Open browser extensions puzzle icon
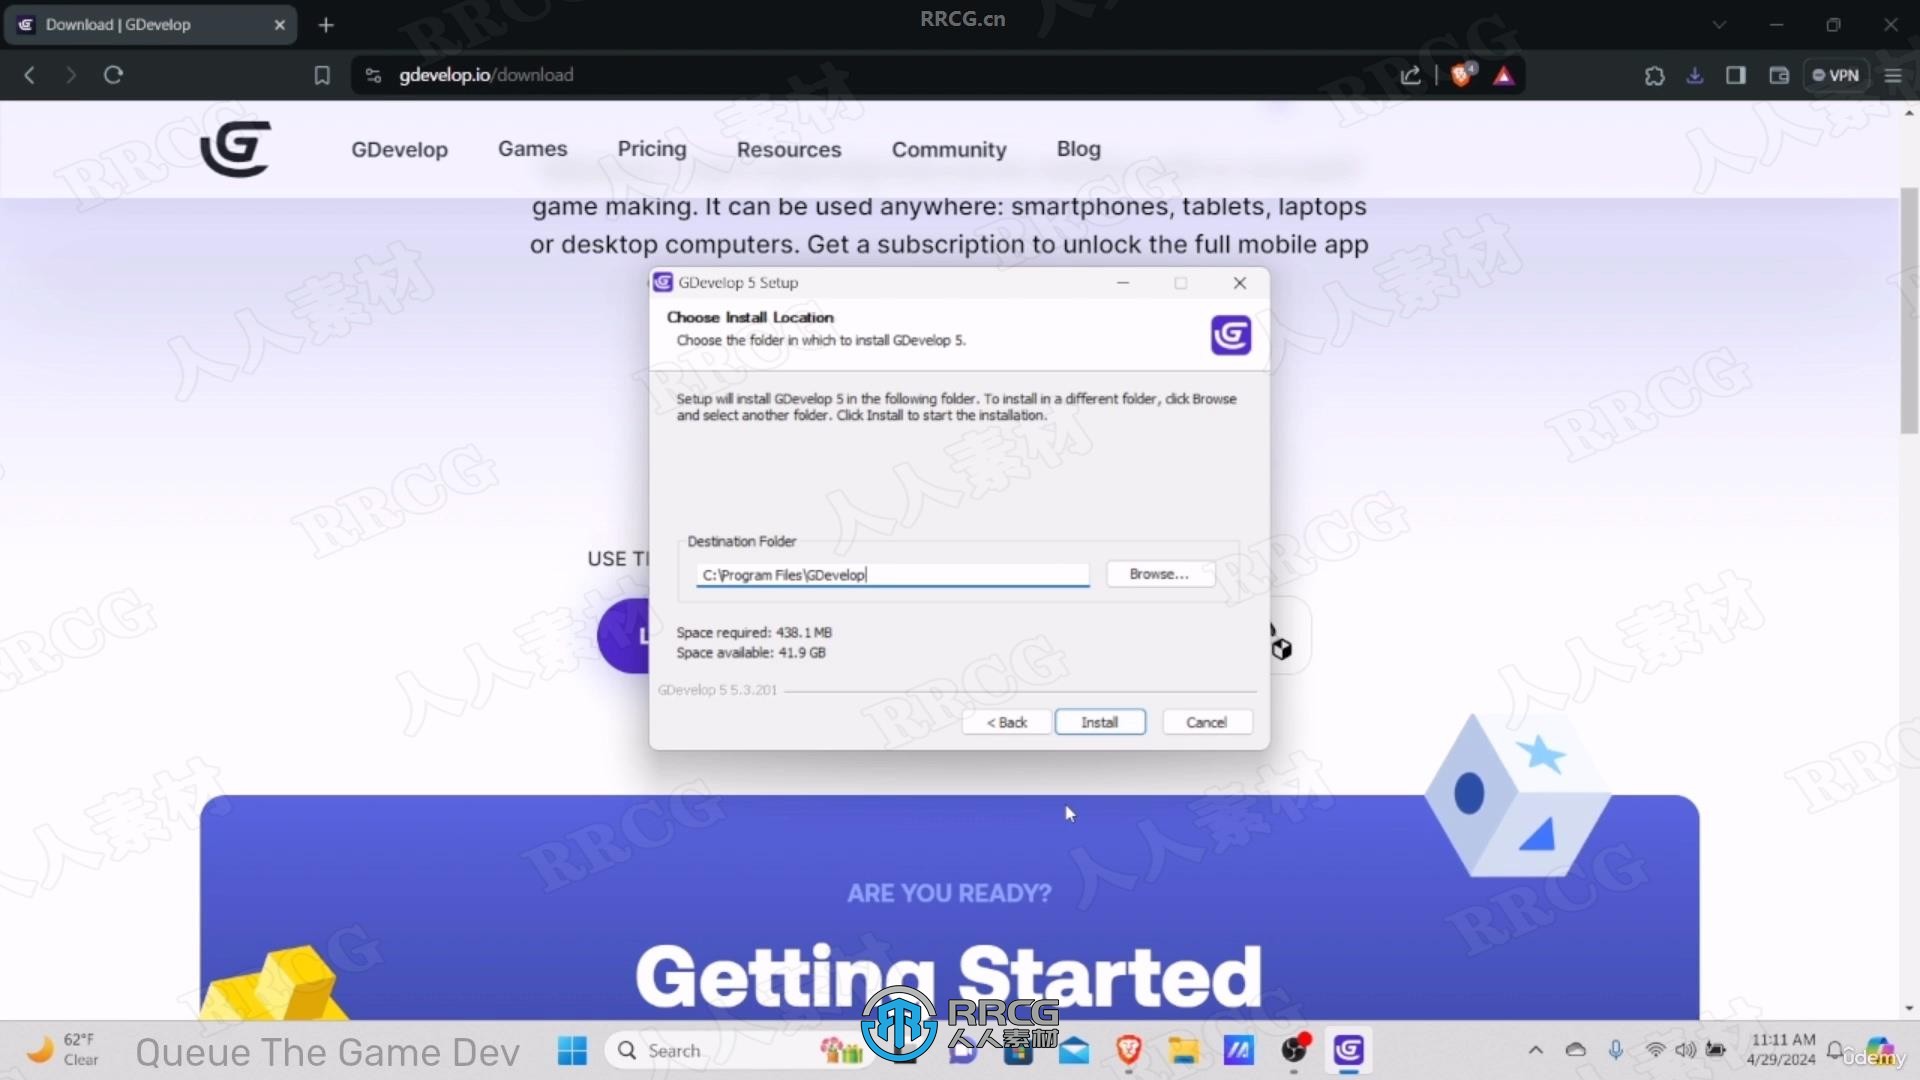The image size is (1920, 1080). tap(1654, 75)
